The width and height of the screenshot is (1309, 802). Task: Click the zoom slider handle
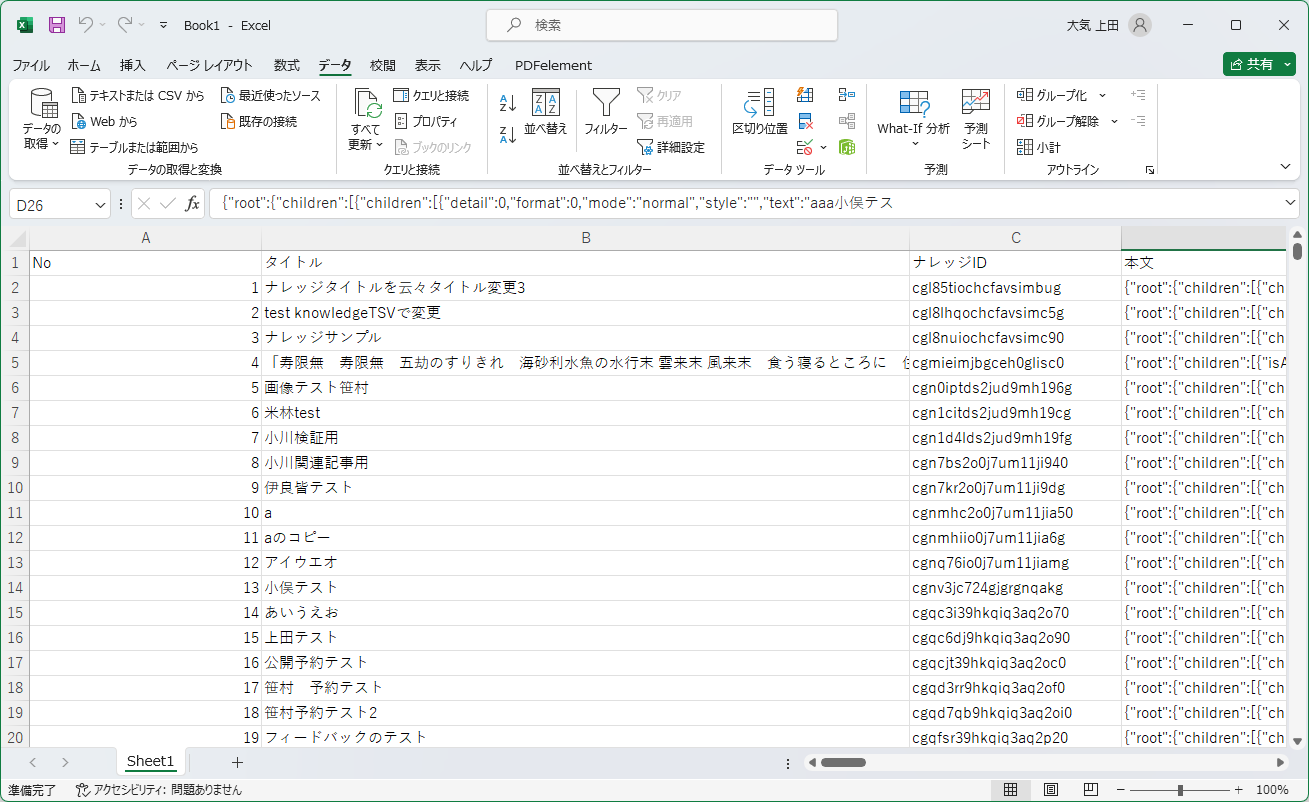pos(1181,790)
